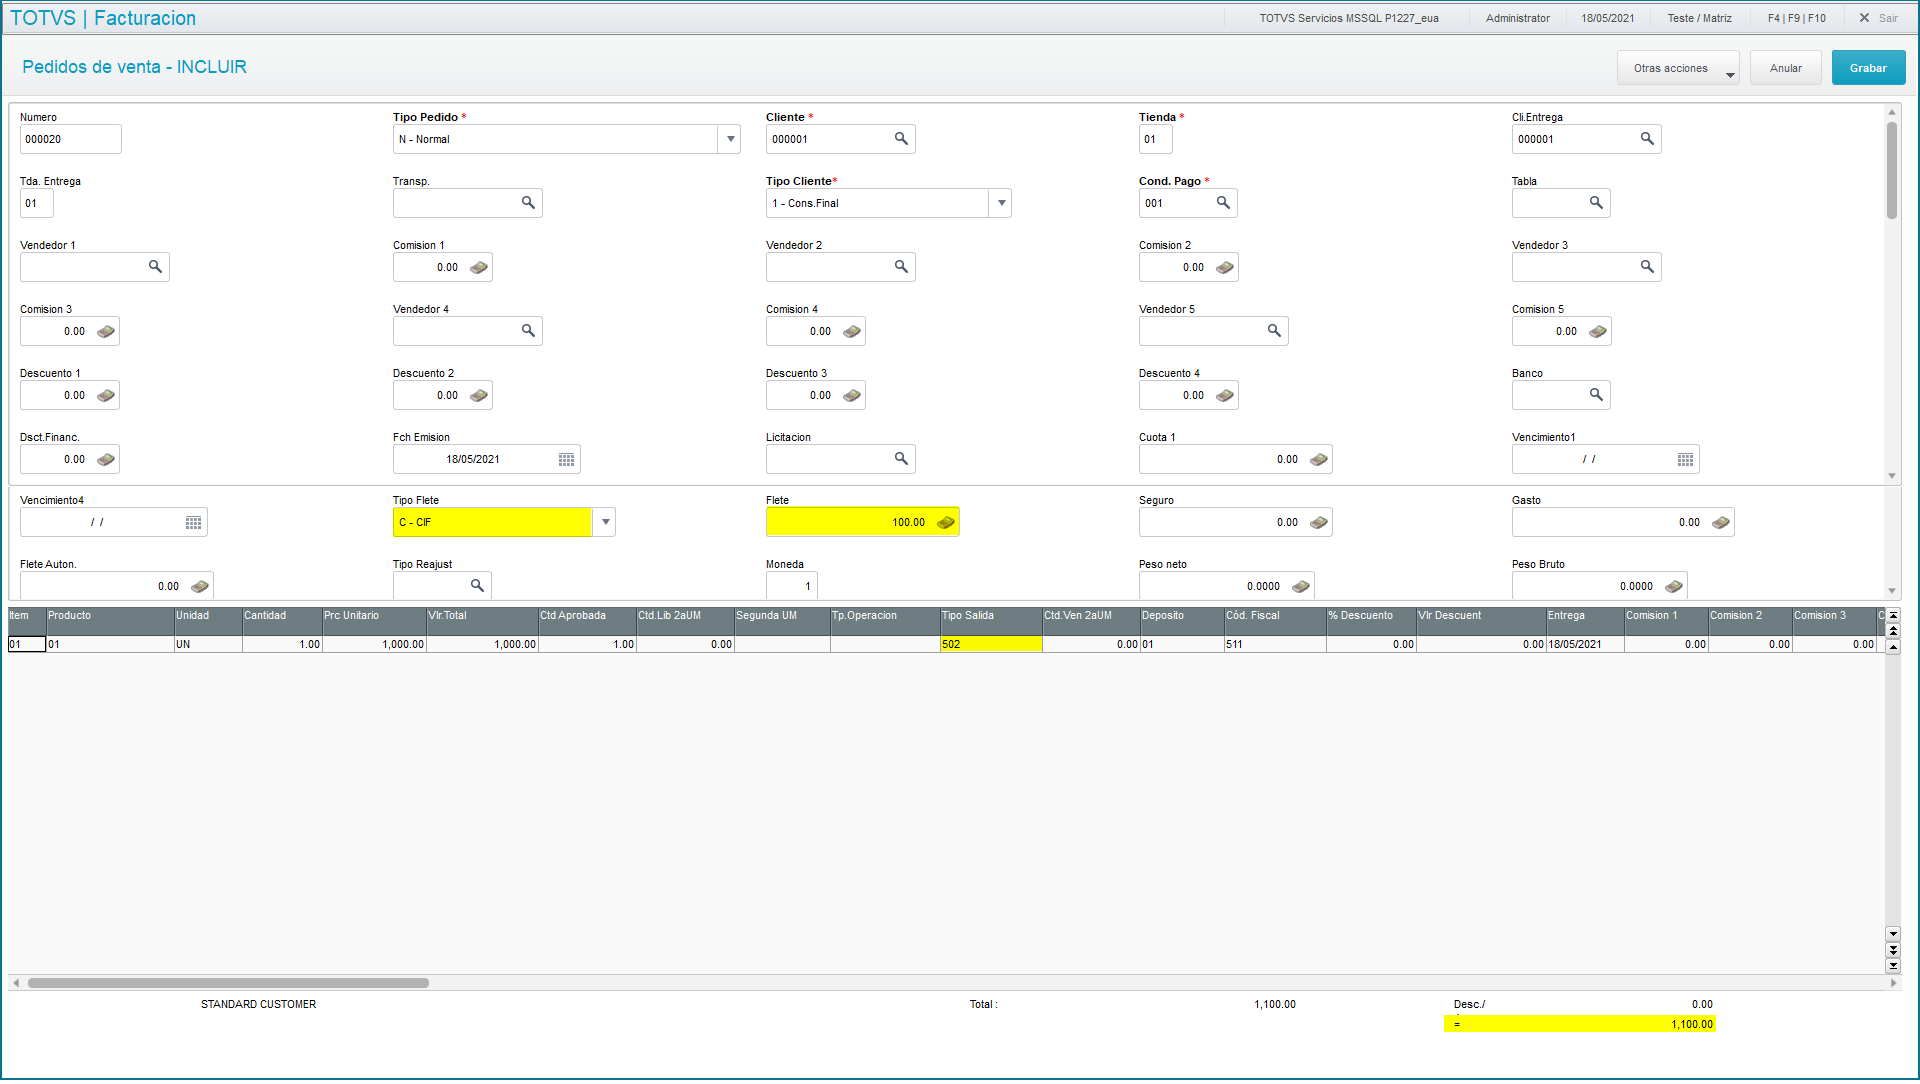
Task: Open the Otras acciones menu
Action: [x=1678, y=68]
